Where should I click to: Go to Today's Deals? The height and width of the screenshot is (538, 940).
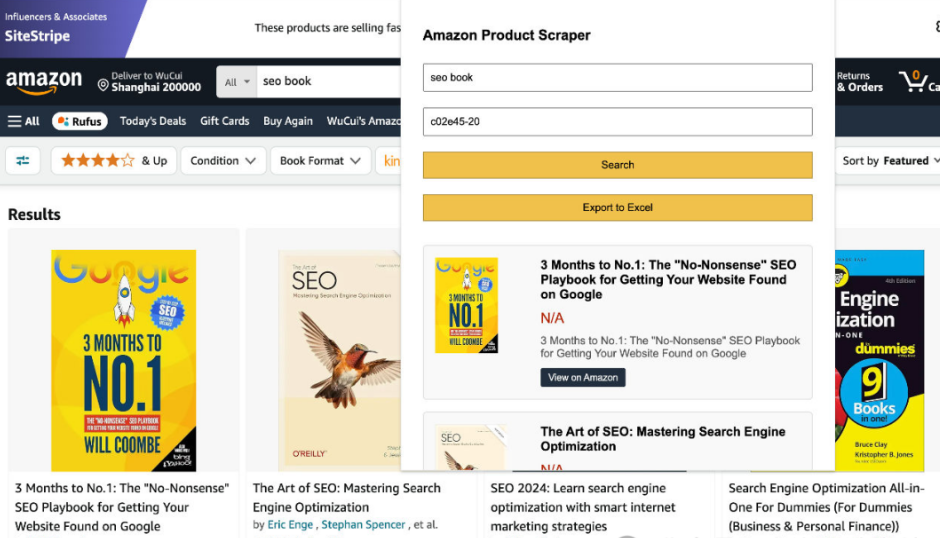153,121
